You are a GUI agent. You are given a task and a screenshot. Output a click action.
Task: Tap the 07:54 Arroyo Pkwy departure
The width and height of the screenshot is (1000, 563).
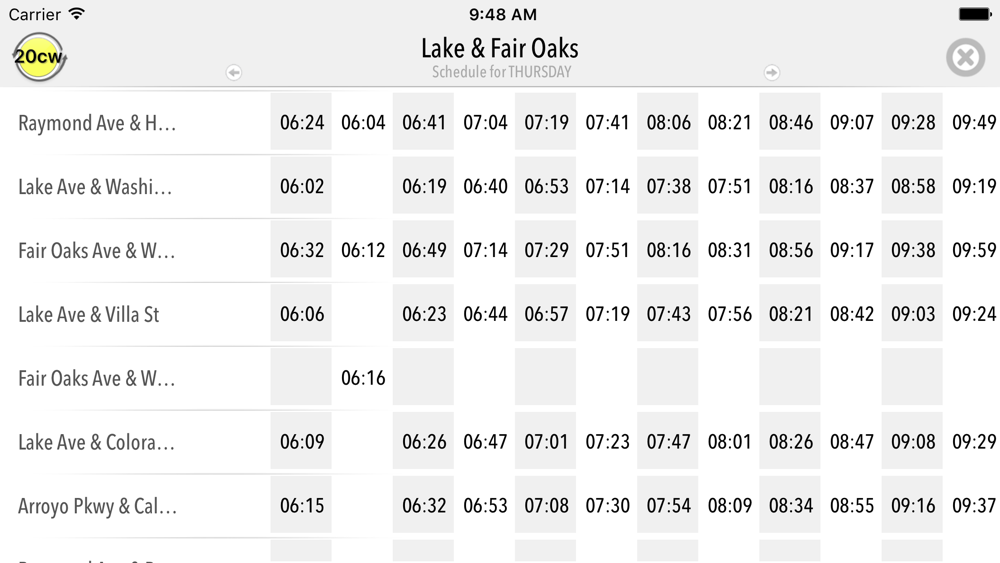point(668,506)
